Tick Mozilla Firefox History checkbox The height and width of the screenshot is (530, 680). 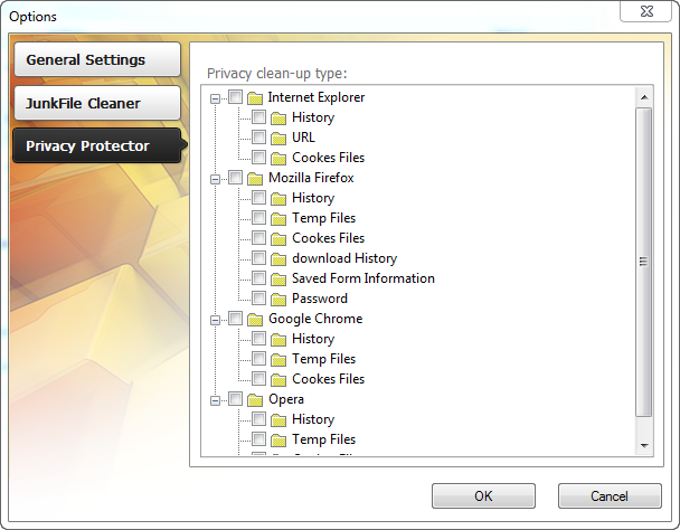point(259,197)
